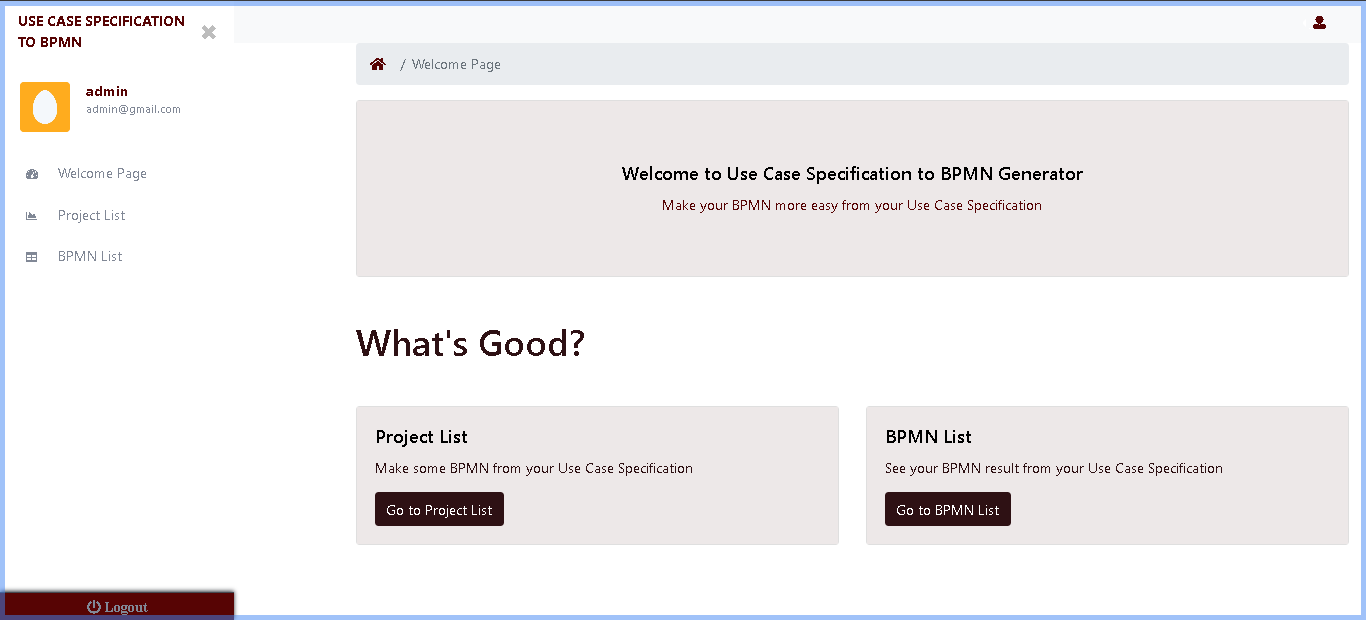Click the Project List card heading
The image size is (1366, 620).
[421, 436]
